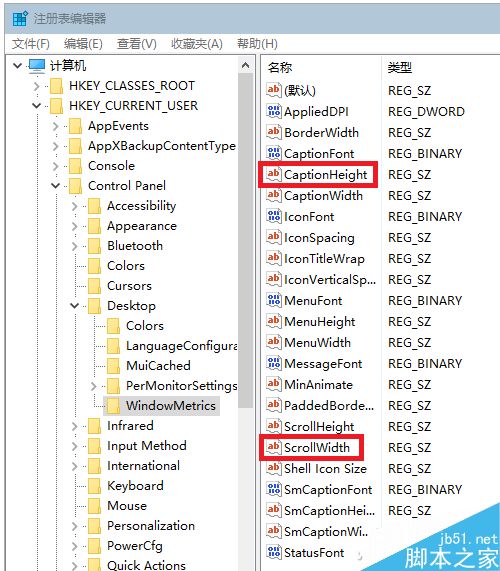The width and height of the screenshot is (500, 571).
Task: Click the (默认) string value icon
Action: coord(273,90)
